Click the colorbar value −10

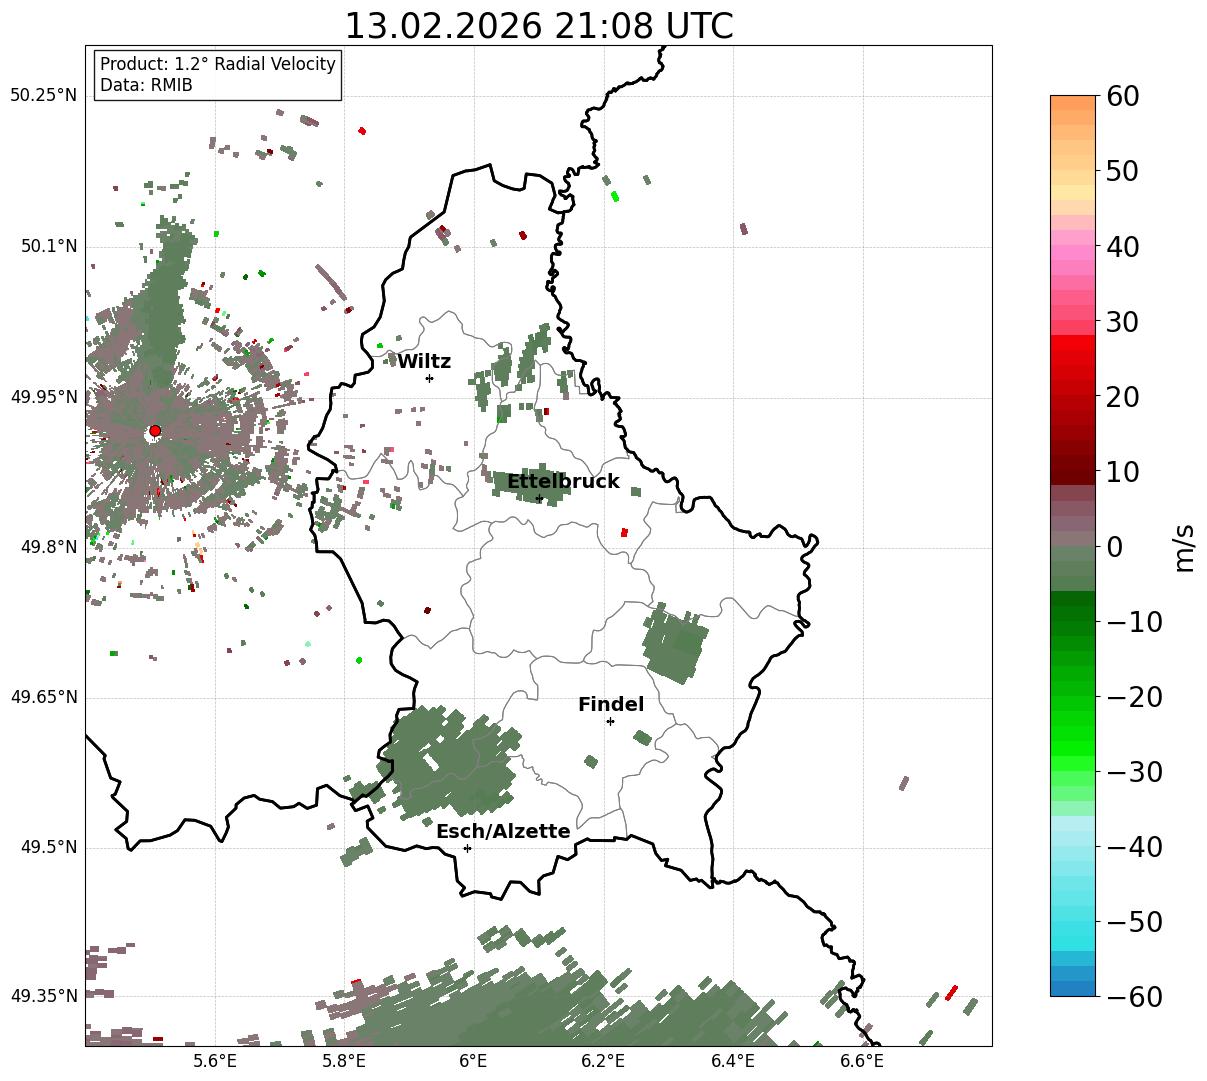click(1133, 622)
